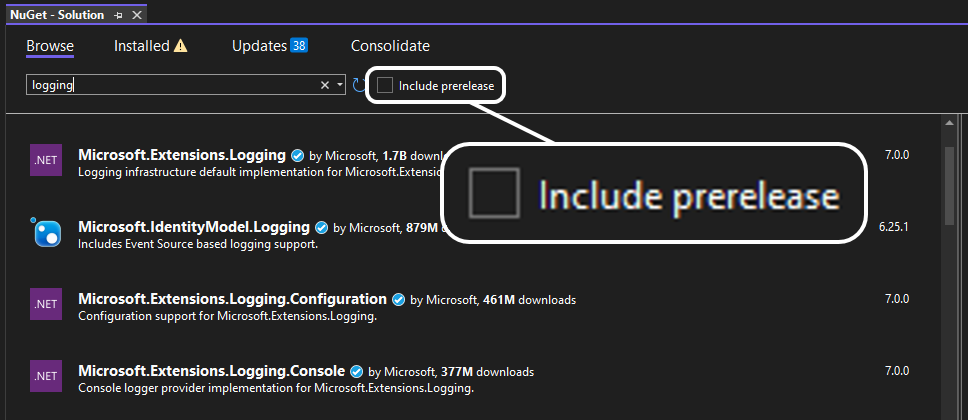The image size is (968, 420).
Task: Close the NuGet - Solution tab
Action: pos(137,15)
